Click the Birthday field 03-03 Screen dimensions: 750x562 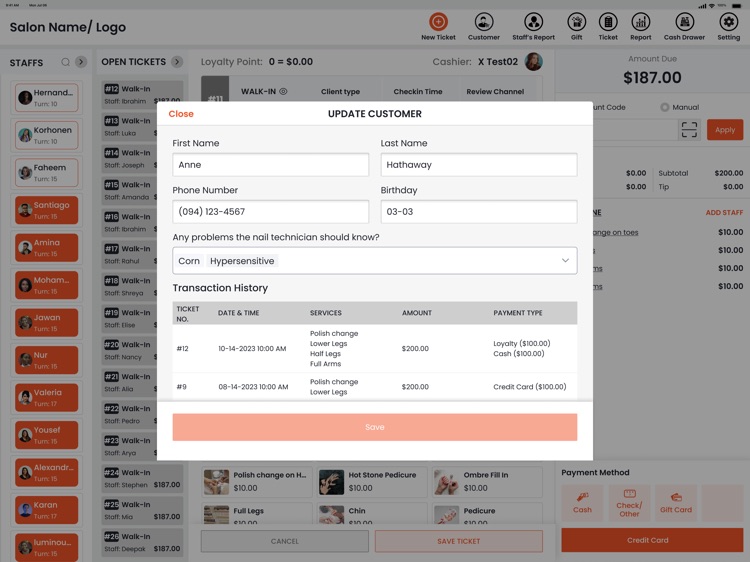point(479,211)
